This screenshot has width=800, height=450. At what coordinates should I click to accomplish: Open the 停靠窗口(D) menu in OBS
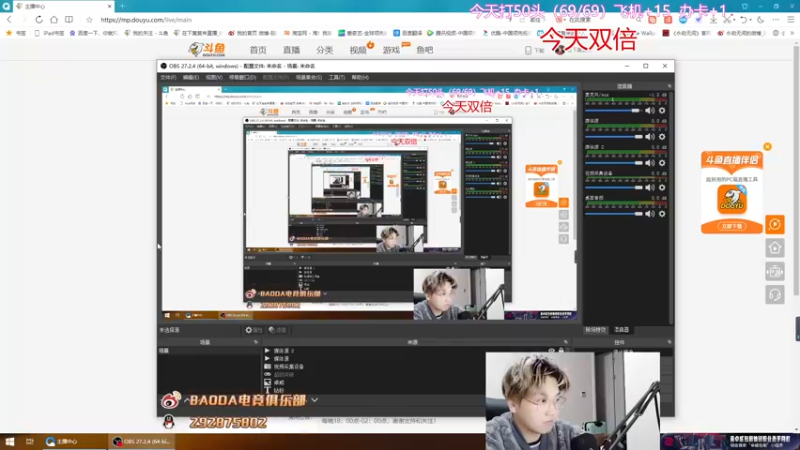(x=242, y=78)
